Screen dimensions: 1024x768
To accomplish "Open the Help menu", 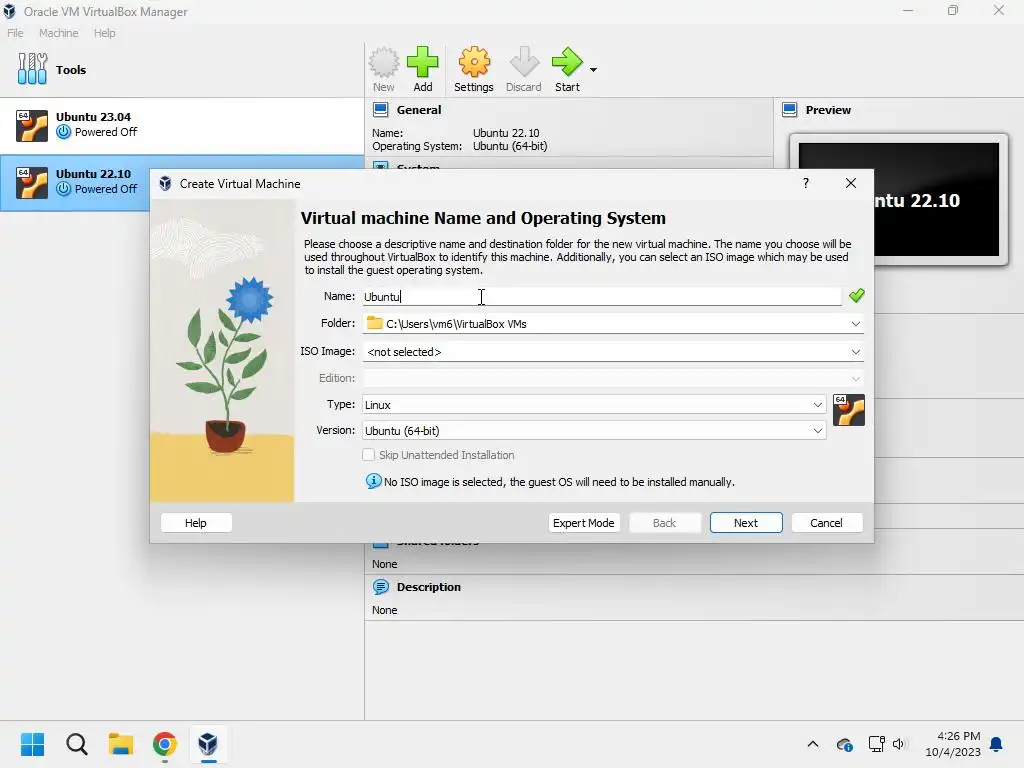I will click(x=104, y=33).
